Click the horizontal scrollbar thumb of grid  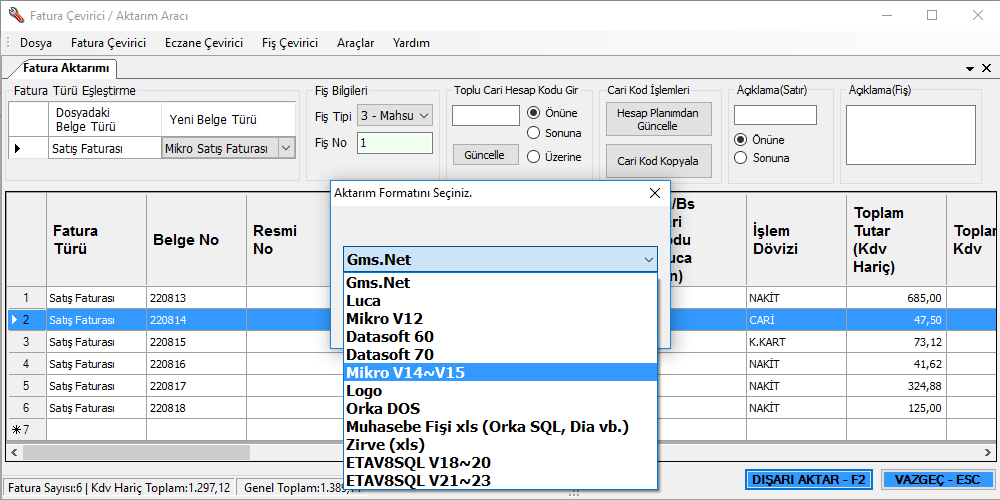pyautogui.click(x=136, y=452)
